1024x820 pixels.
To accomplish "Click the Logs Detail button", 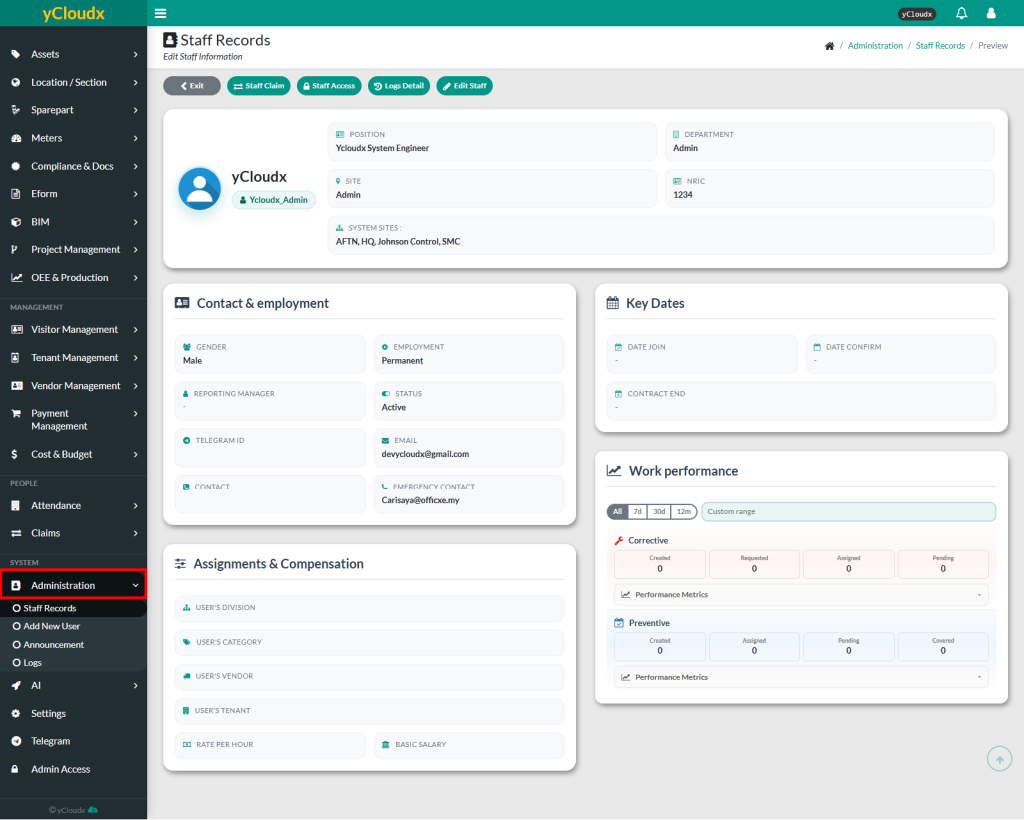I will tap(399, 86).
